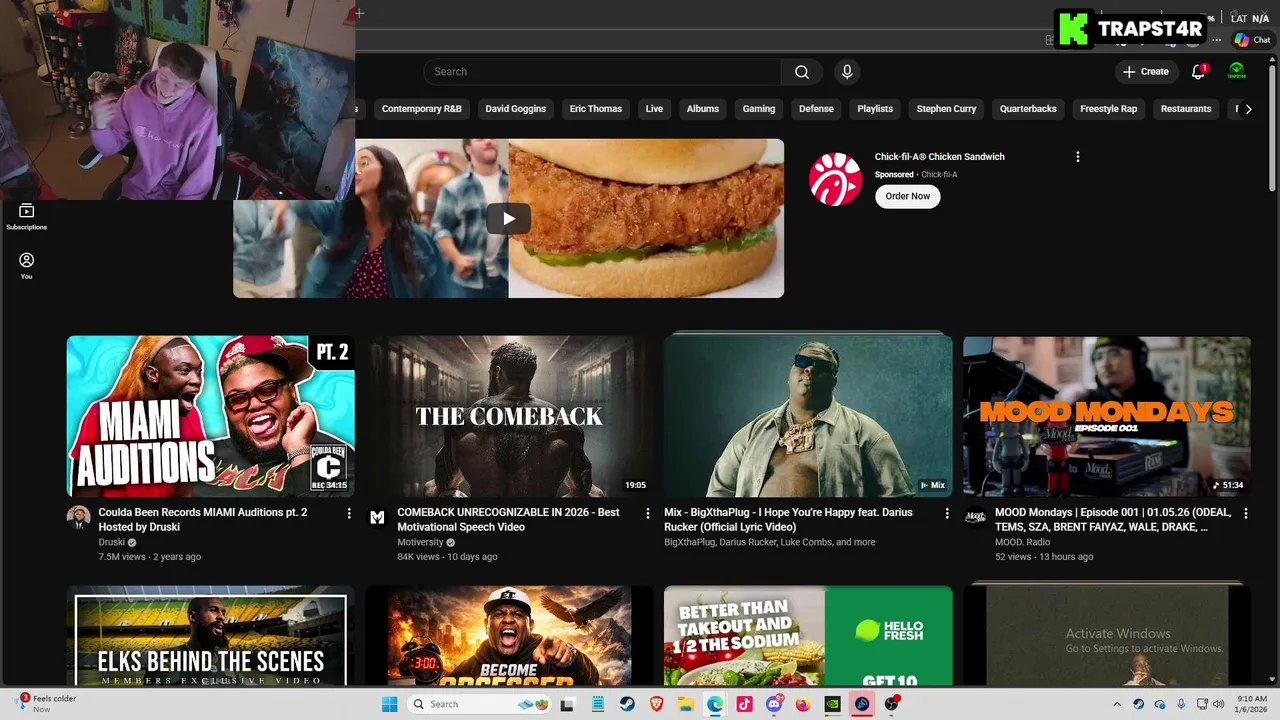The height and width of the screenshot is (720, 1280).
Task: Select the Defense chip
Action: pyautogui.click(x=816, y=109)
